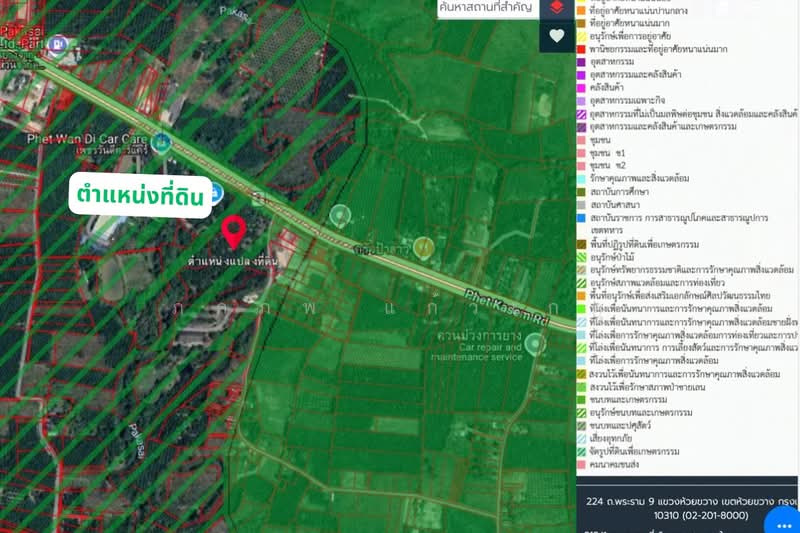
Task: Click purple swatch for อุตสาหกรรม
Action: 581,62
